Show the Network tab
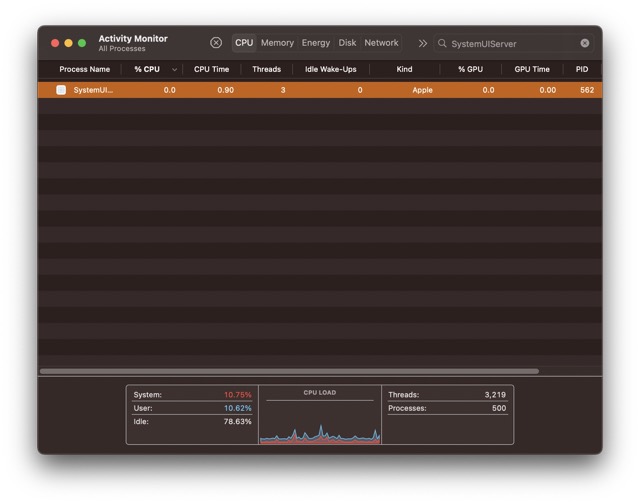 click(x=381, y=43)
